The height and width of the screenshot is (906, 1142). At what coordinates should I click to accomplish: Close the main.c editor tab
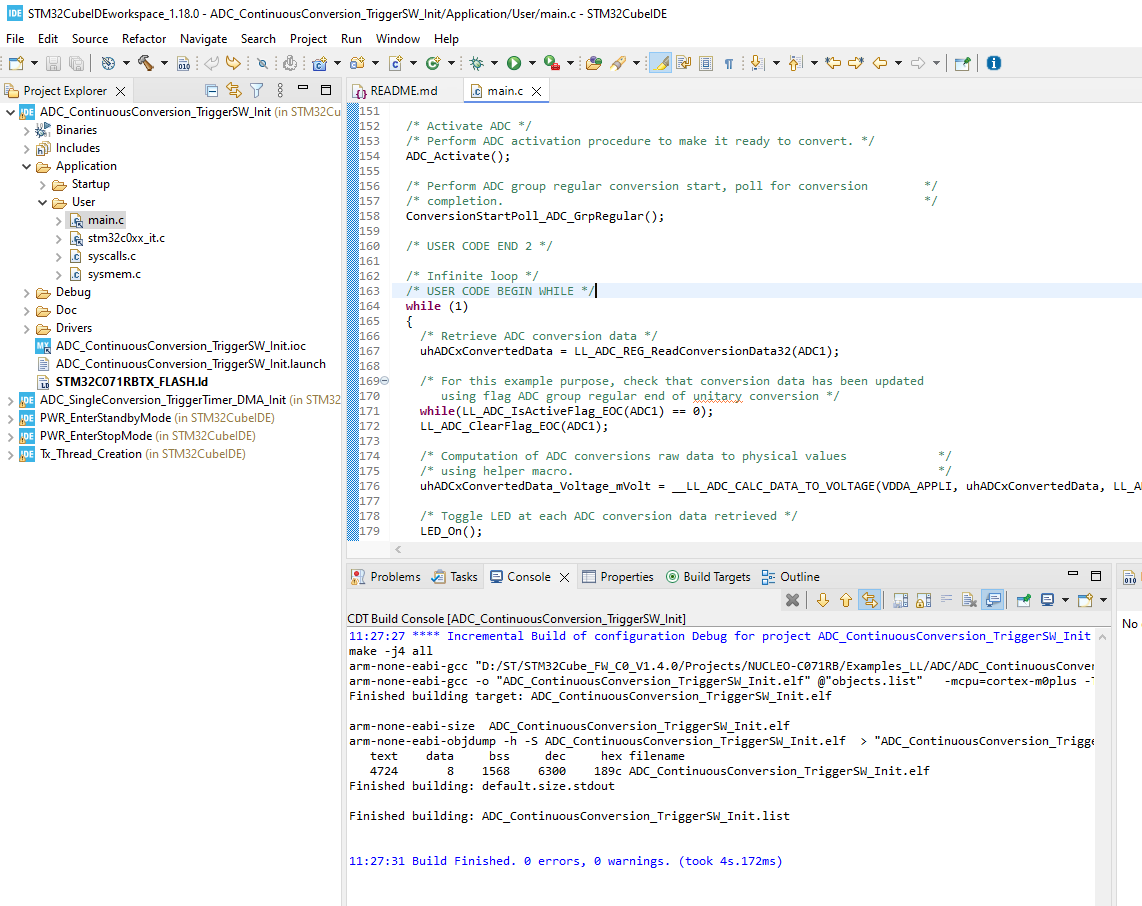coord(537,91)
